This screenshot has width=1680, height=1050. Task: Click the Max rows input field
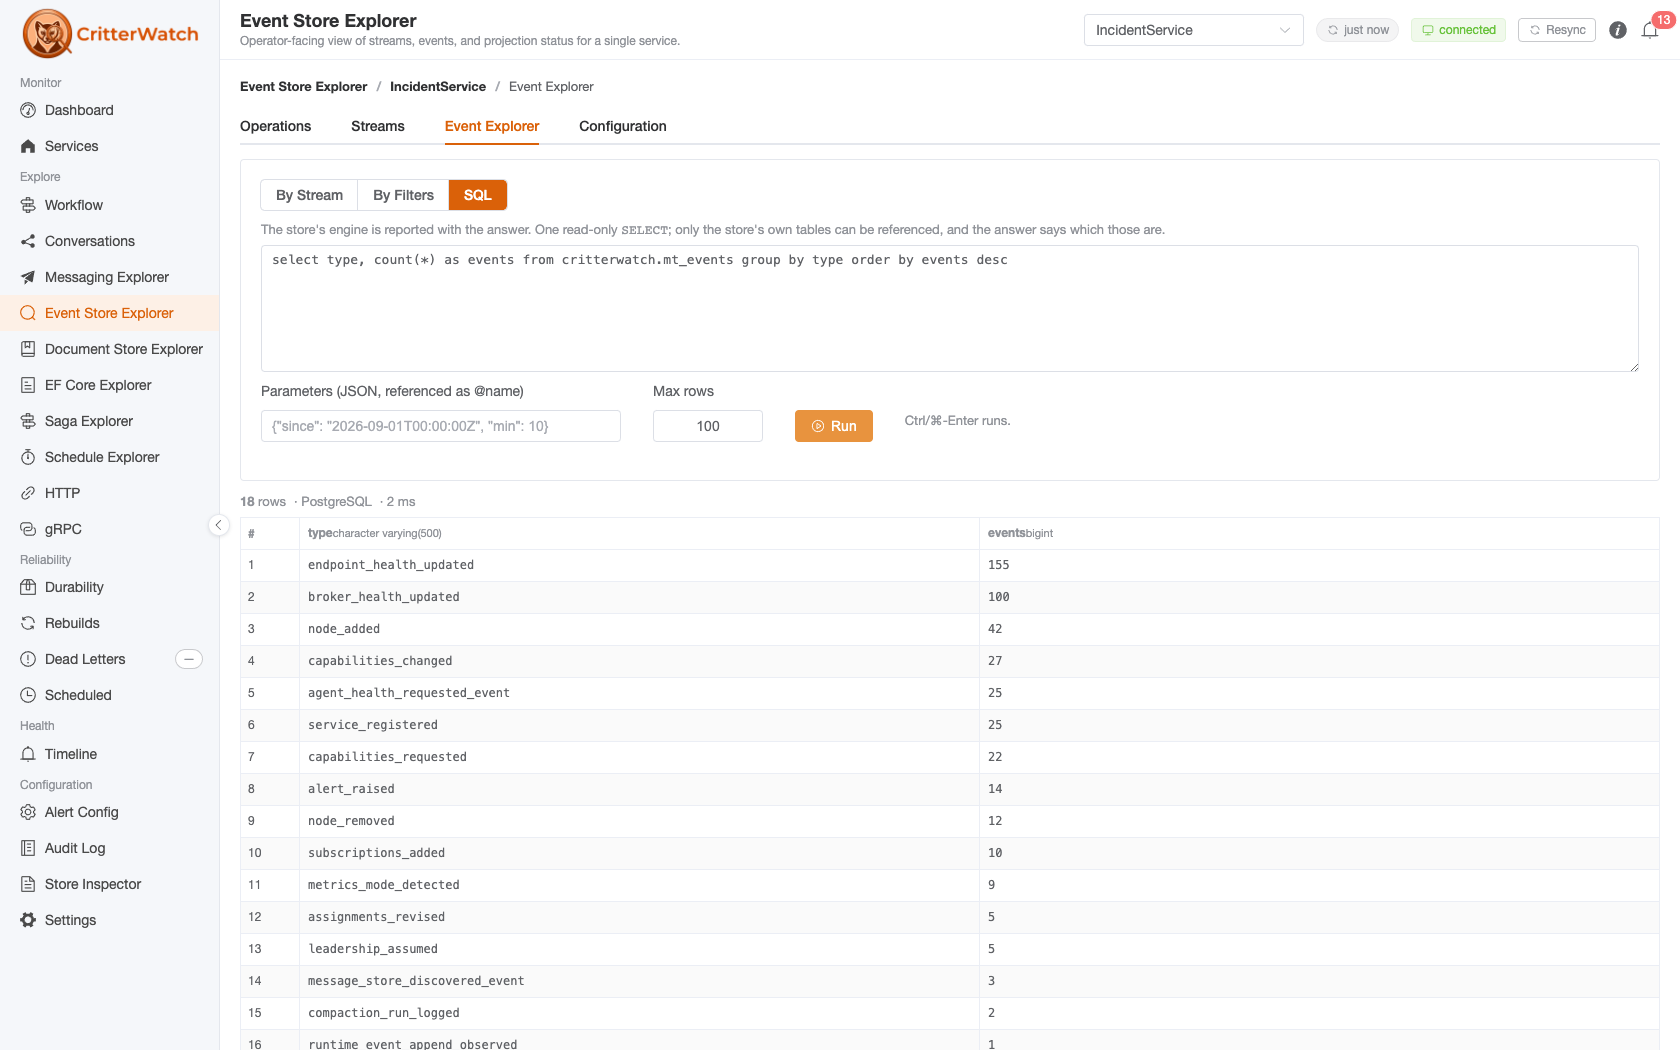(708, 426)
